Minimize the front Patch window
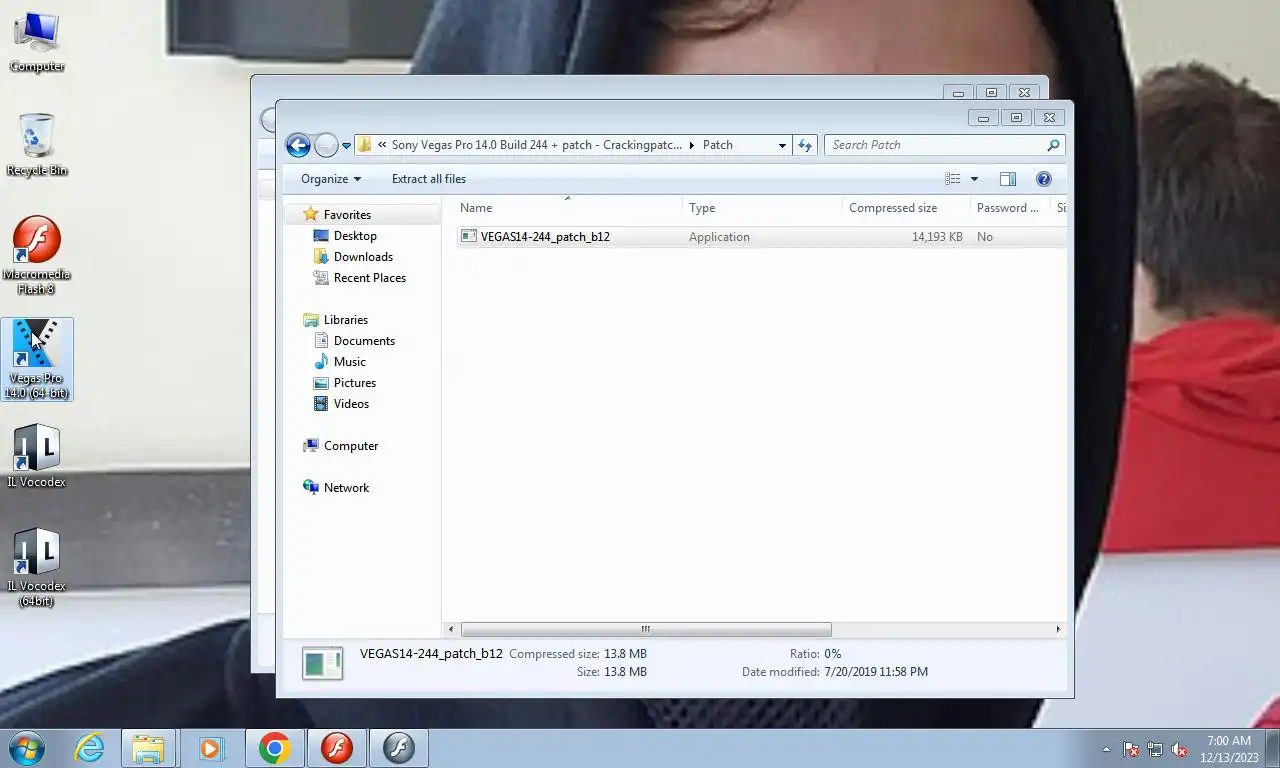The width and height of the screenshot is (1280, 768). [x=984, y=118]
